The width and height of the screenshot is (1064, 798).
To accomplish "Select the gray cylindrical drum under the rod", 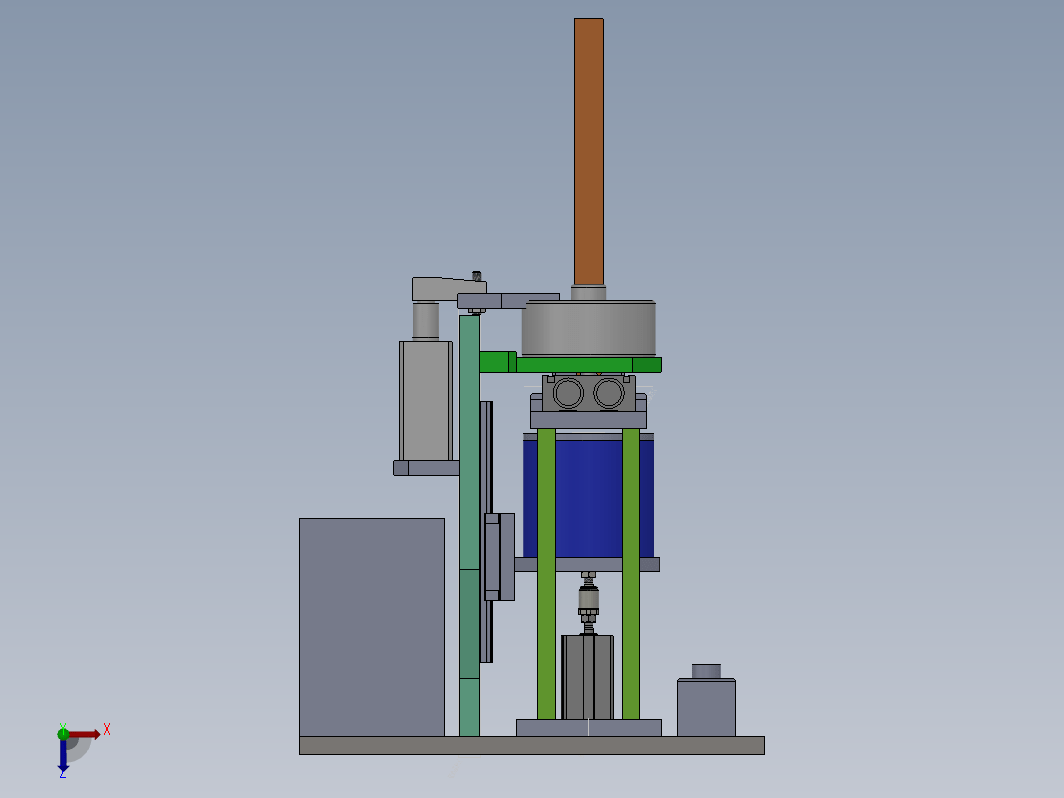I will (x=588, y=328).
